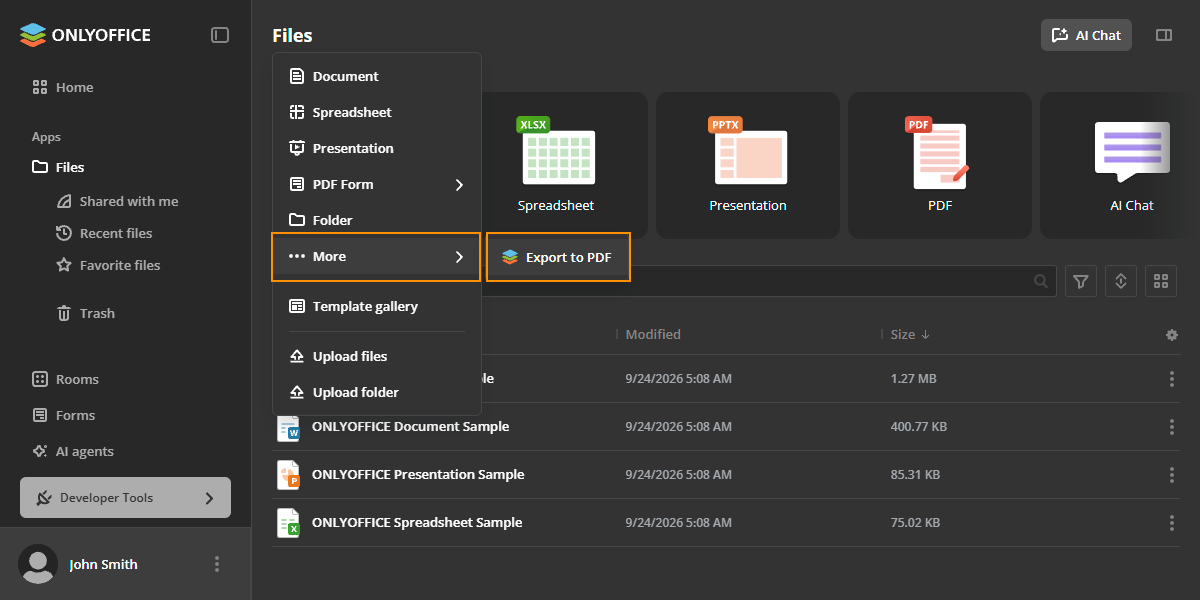Image resolution: width=1200 pixels, height=600 pixels.
Task: Click the Upload files arrow icon
Action: (296, 356)
